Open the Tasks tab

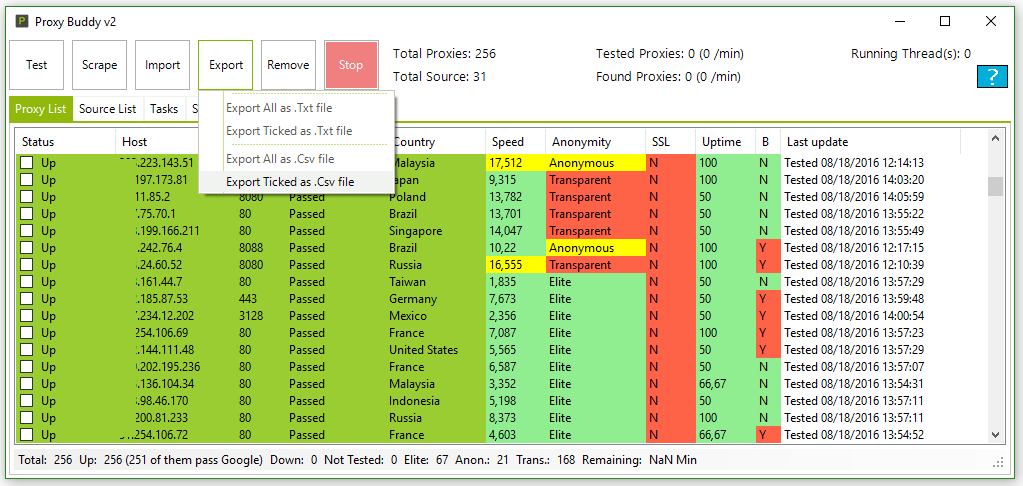click(164, 110)
